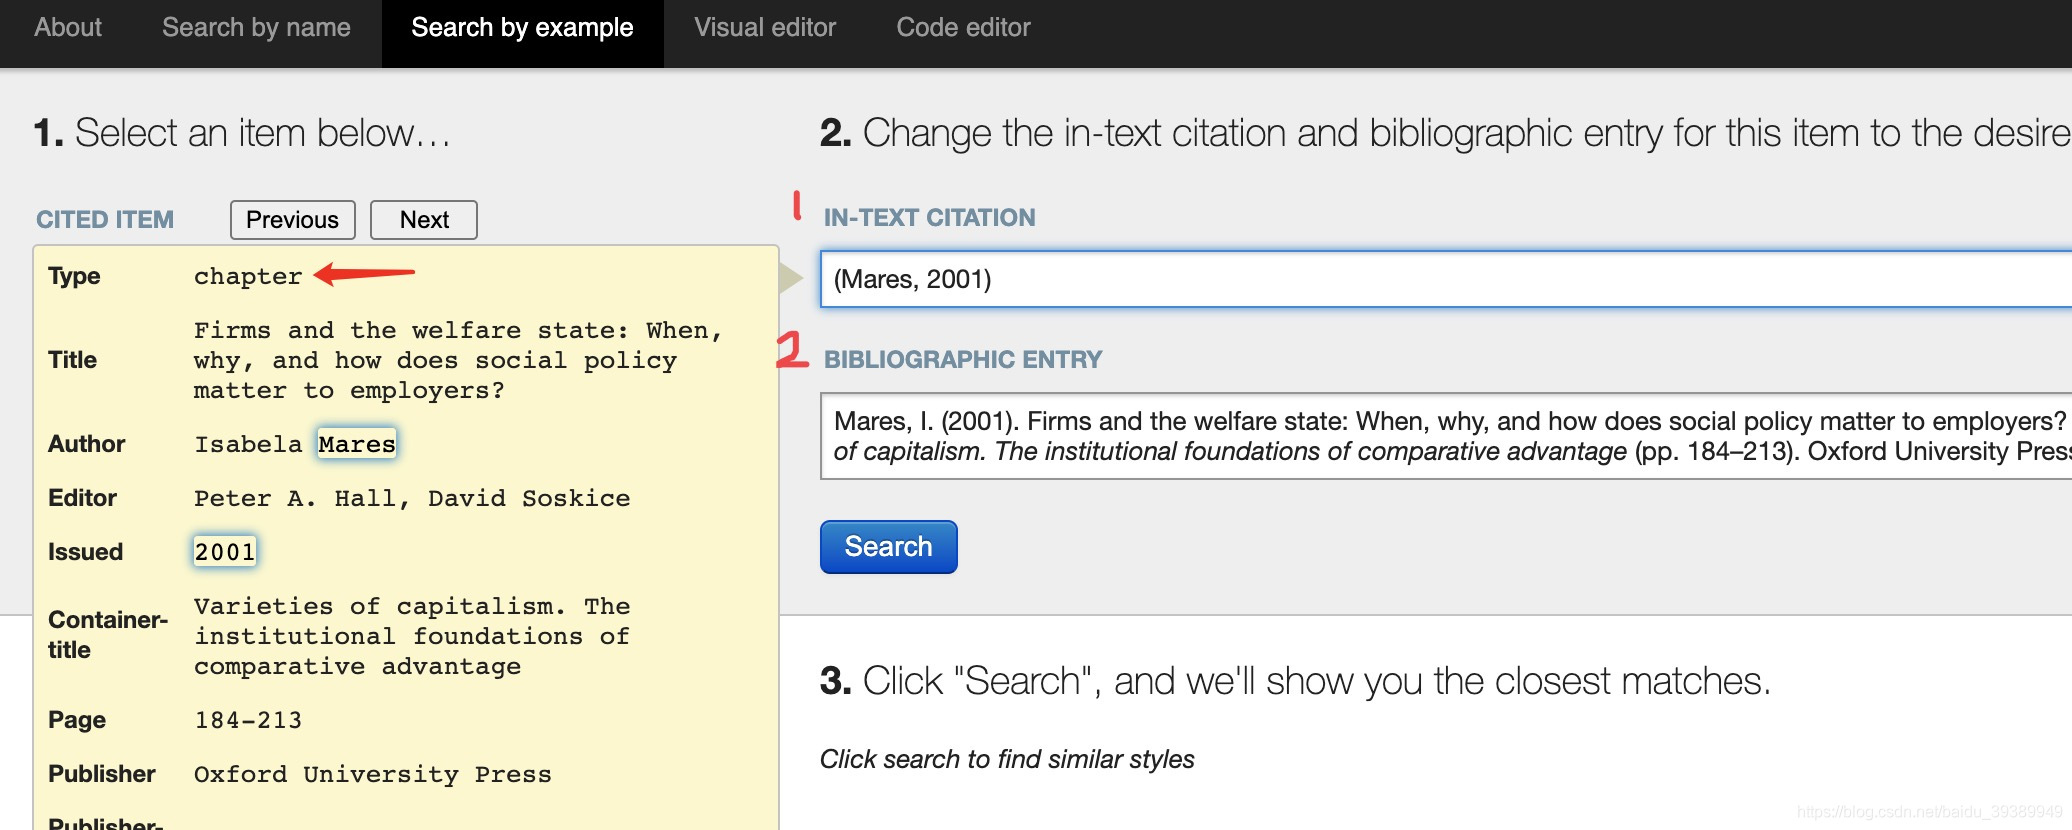Click 'Click search to find similar styles' text

pos(1007,760)
